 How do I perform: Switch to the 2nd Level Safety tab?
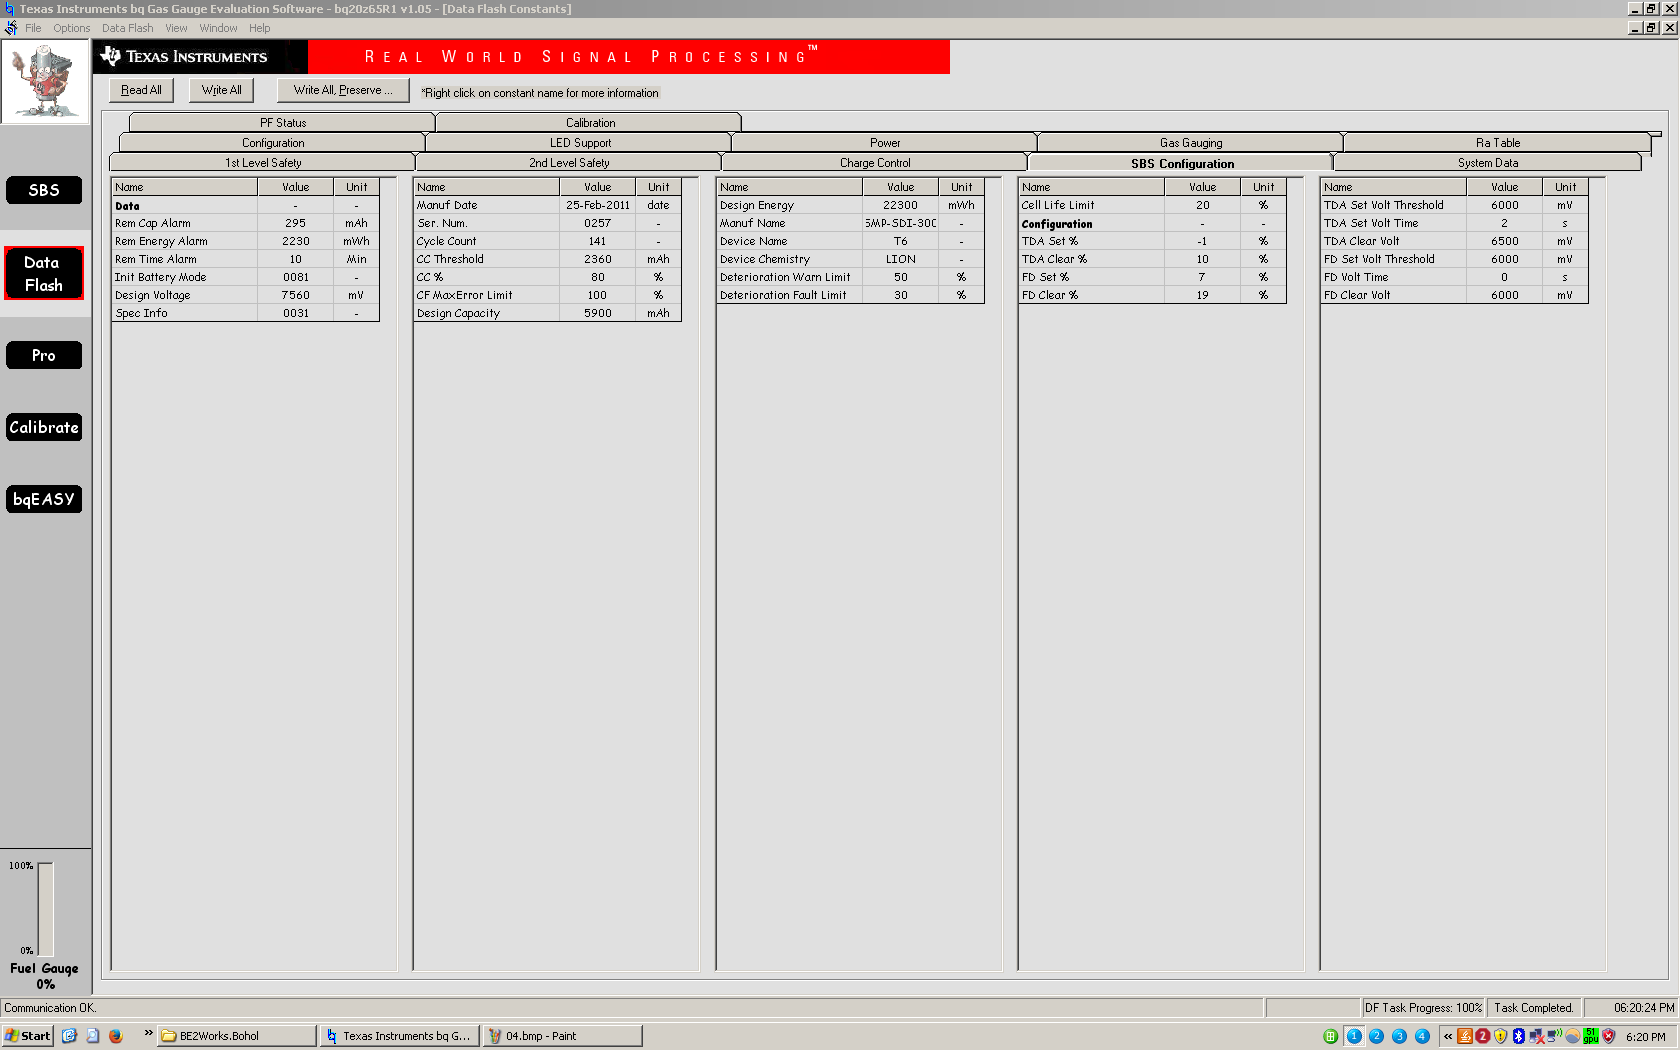pyautogui.click(x=569, y=163)
